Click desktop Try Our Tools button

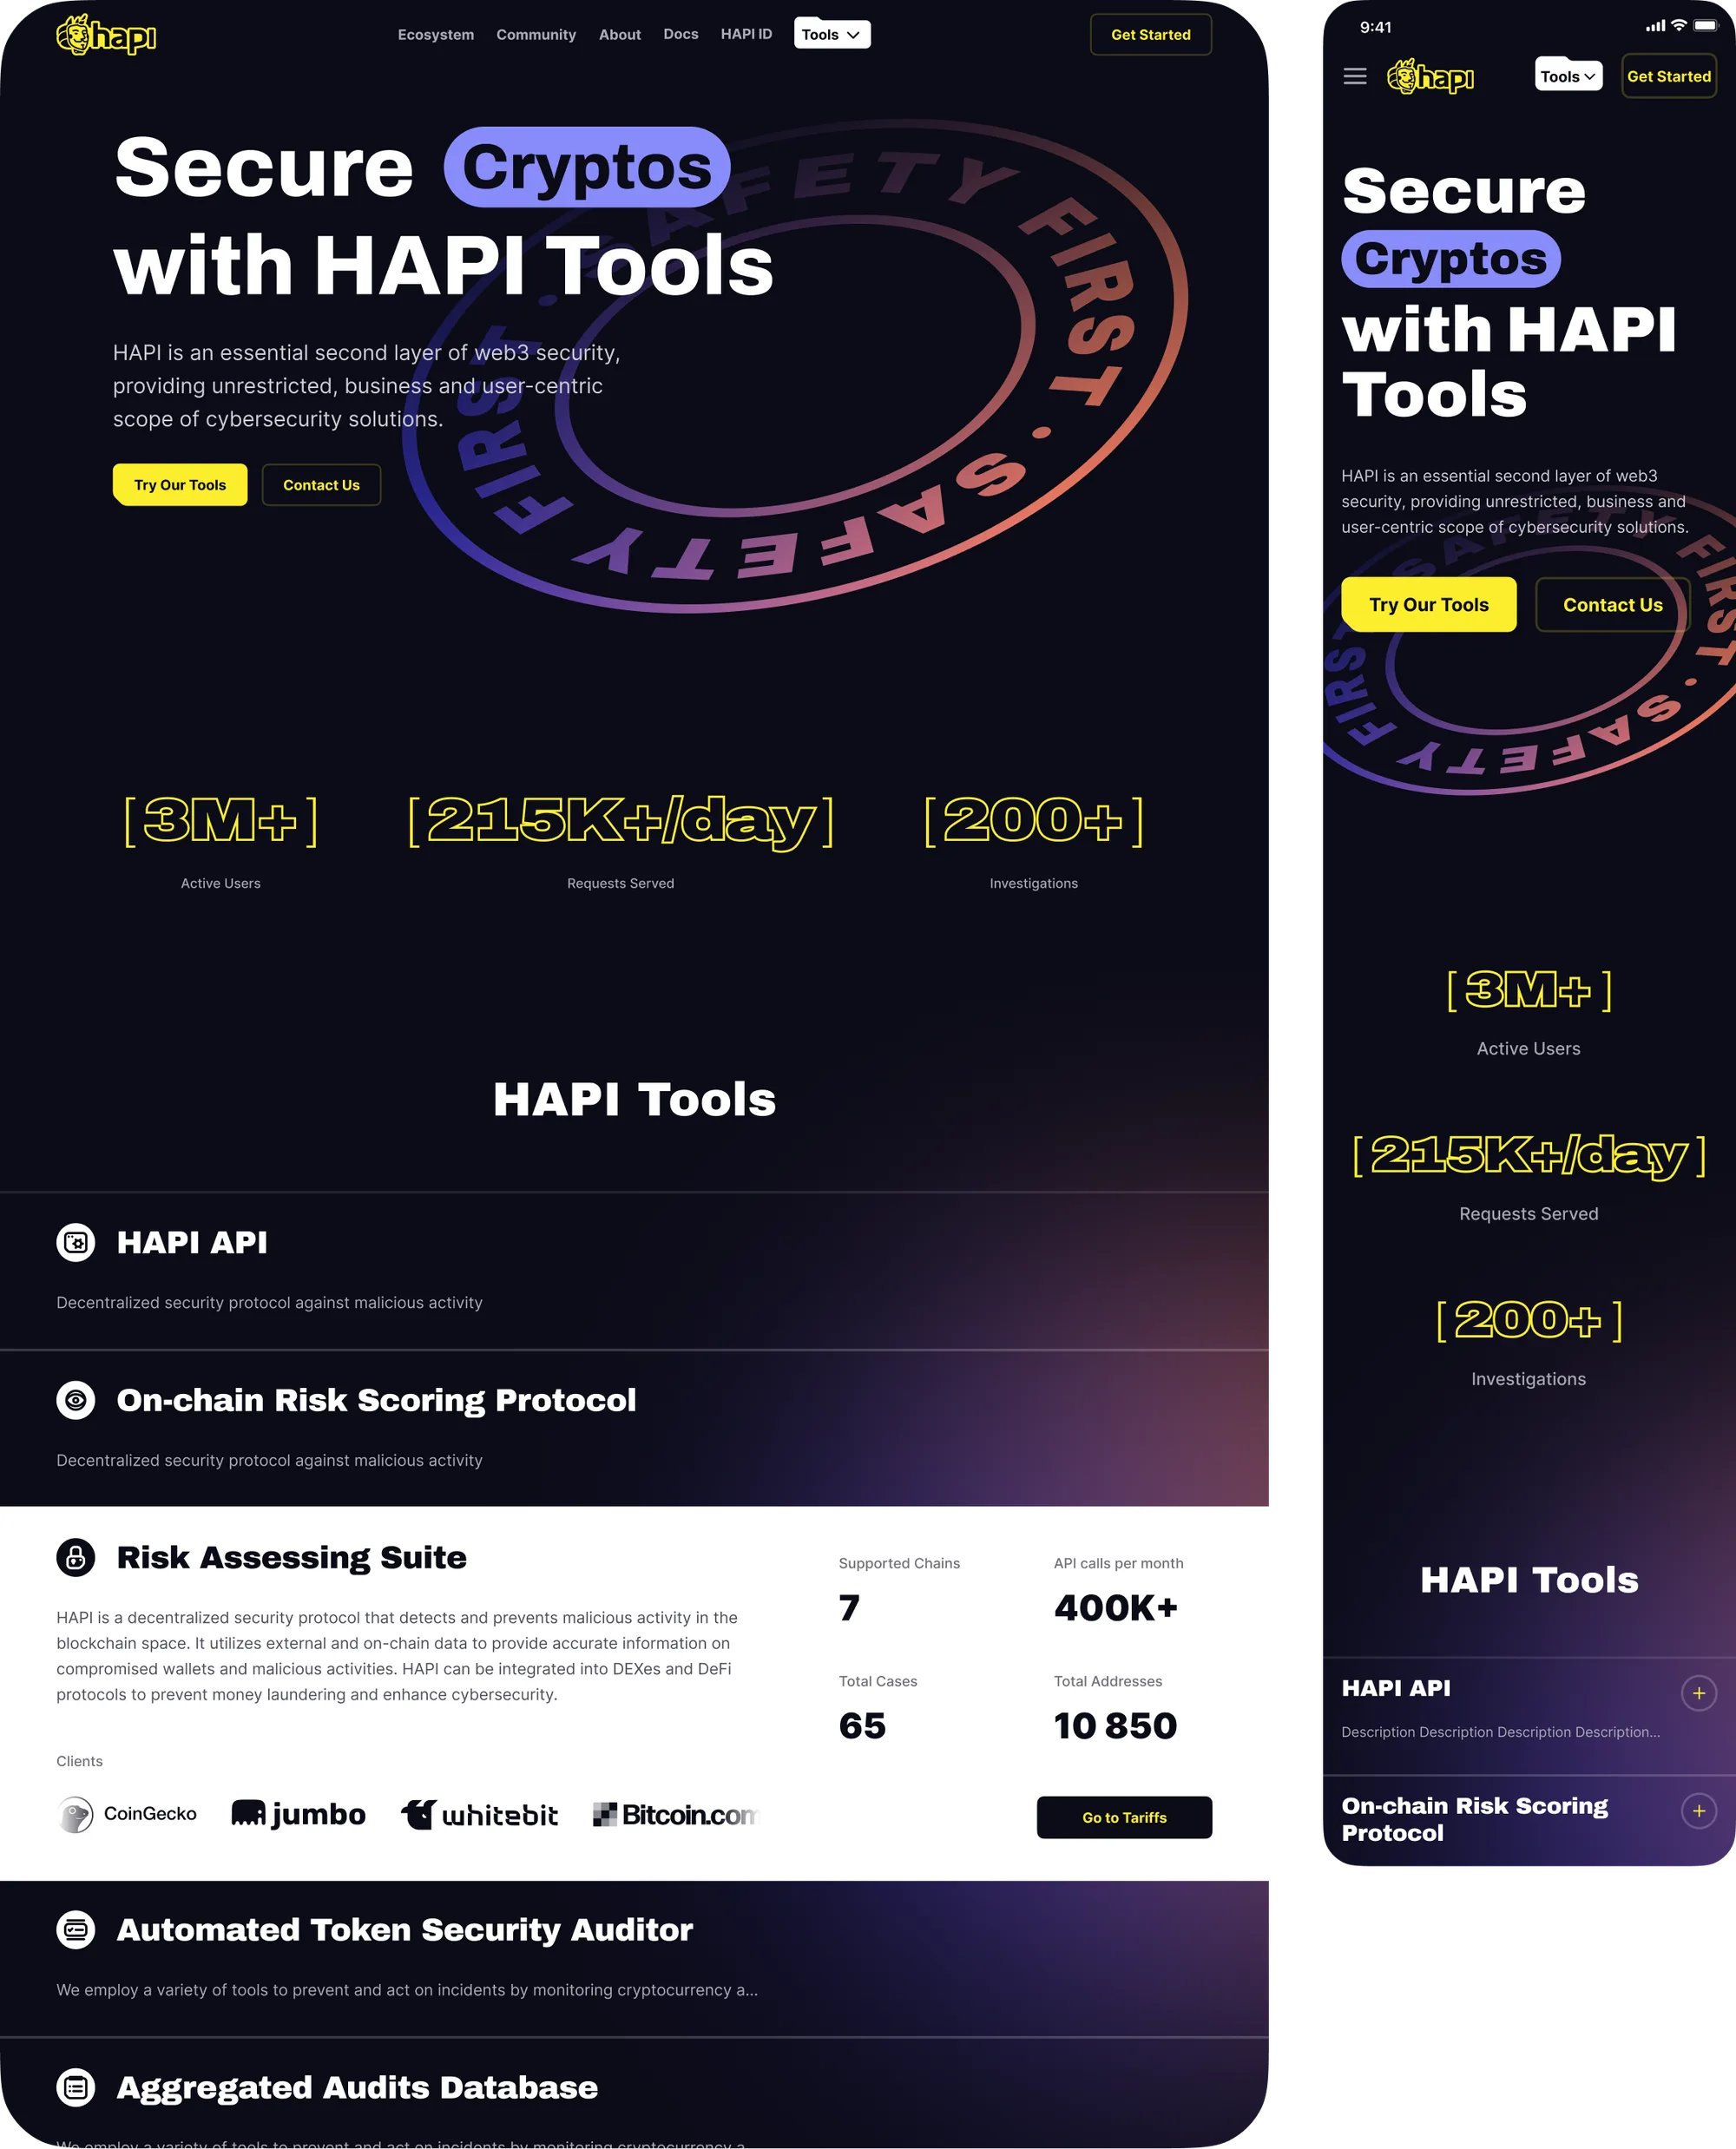tap(180, 485)
